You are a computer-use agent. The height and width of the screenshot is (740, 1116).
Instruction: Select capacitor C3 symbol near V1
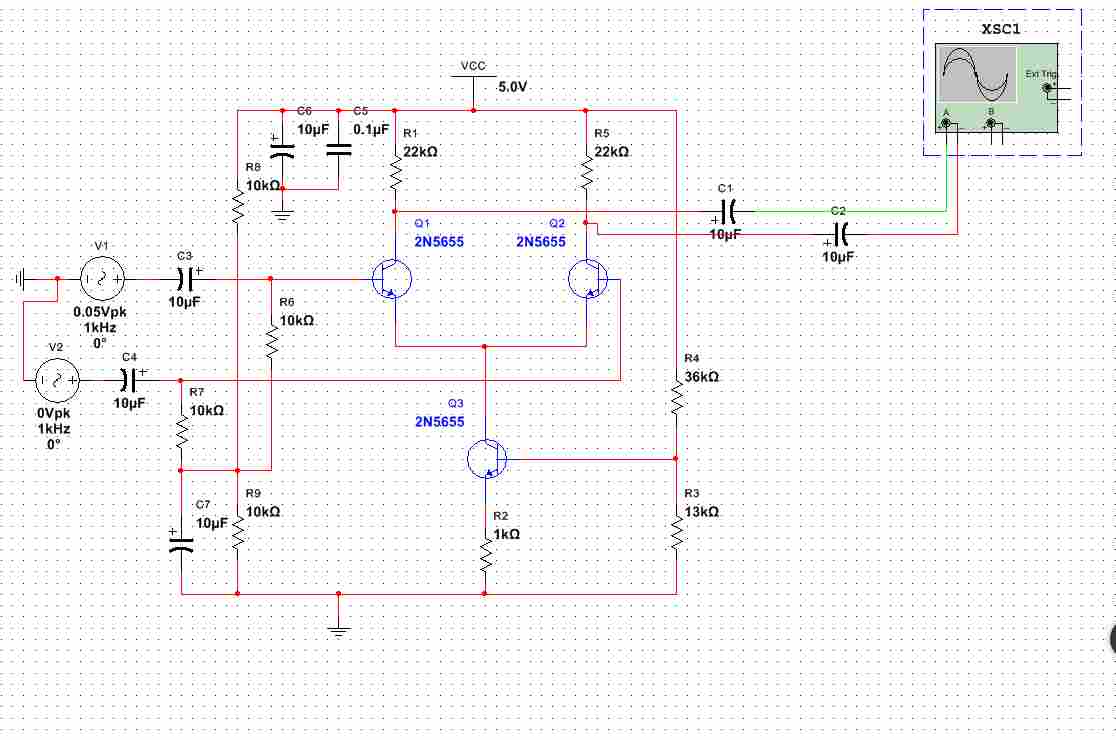pos(184,280)
